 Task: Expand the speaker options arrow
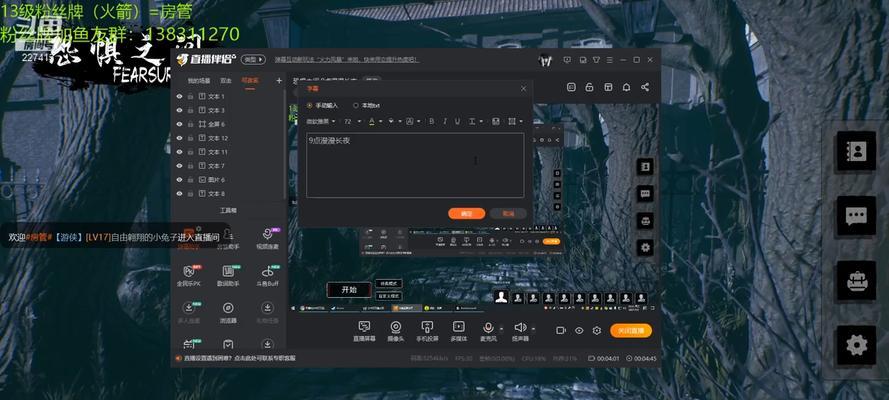click(533, 328)
